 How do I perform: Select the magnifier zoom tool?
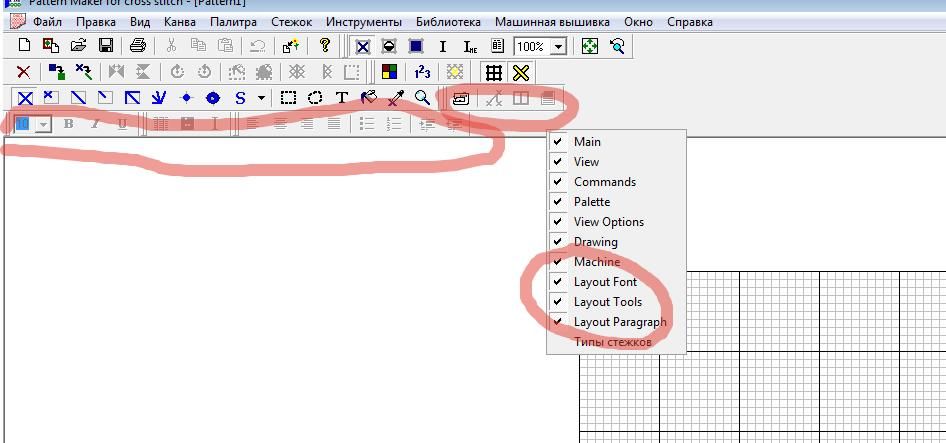click(423, 98)
